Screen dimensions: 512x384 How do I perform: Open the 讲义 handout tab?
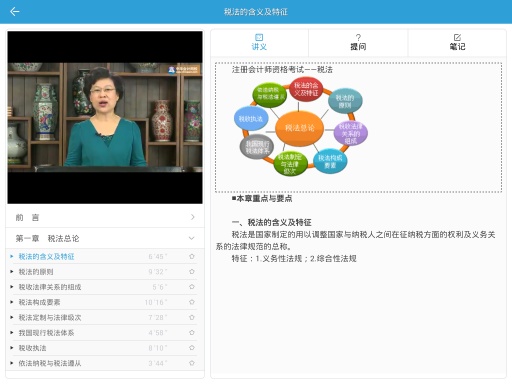pyautogui.click(x=259, y=43)
